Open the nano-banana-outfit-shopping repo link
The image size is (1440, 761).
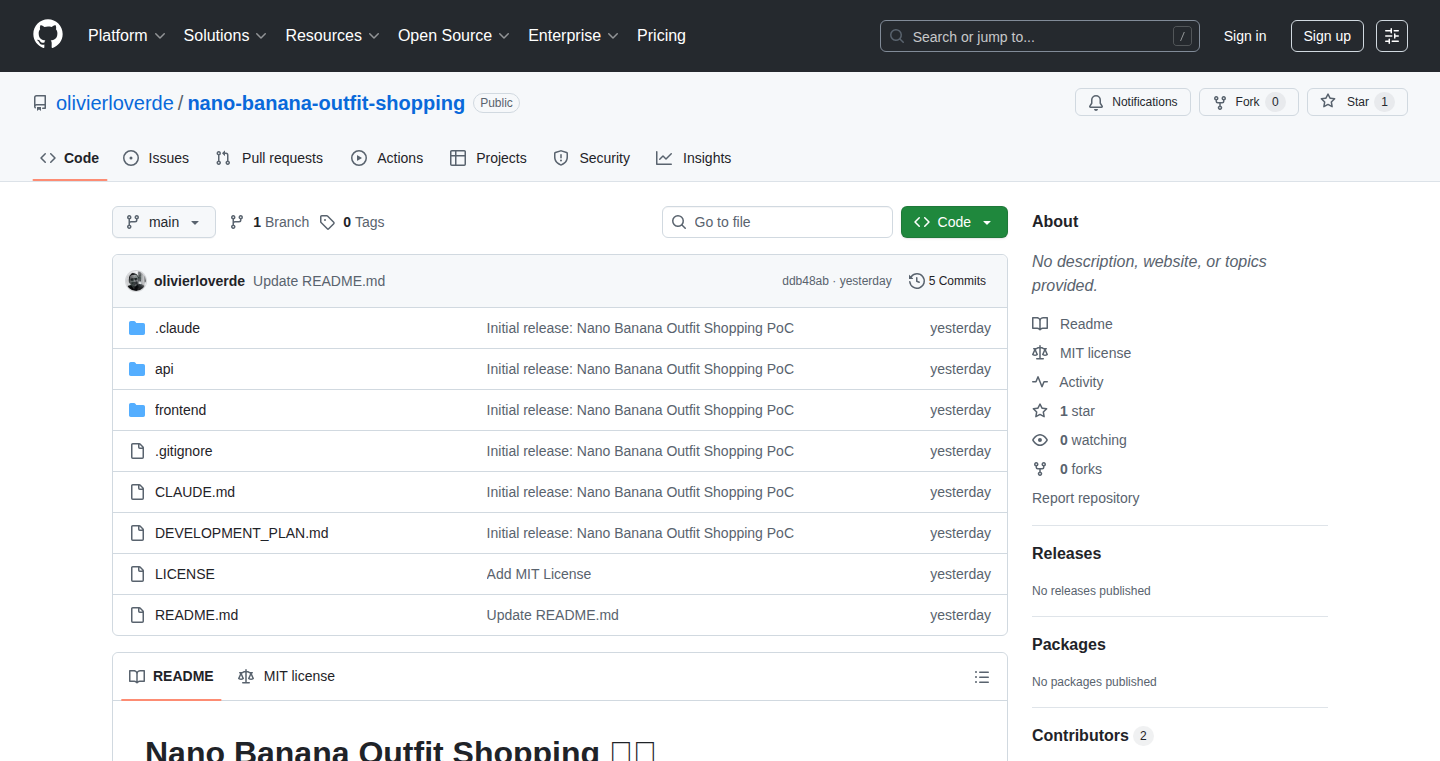[x=326, y=103]
